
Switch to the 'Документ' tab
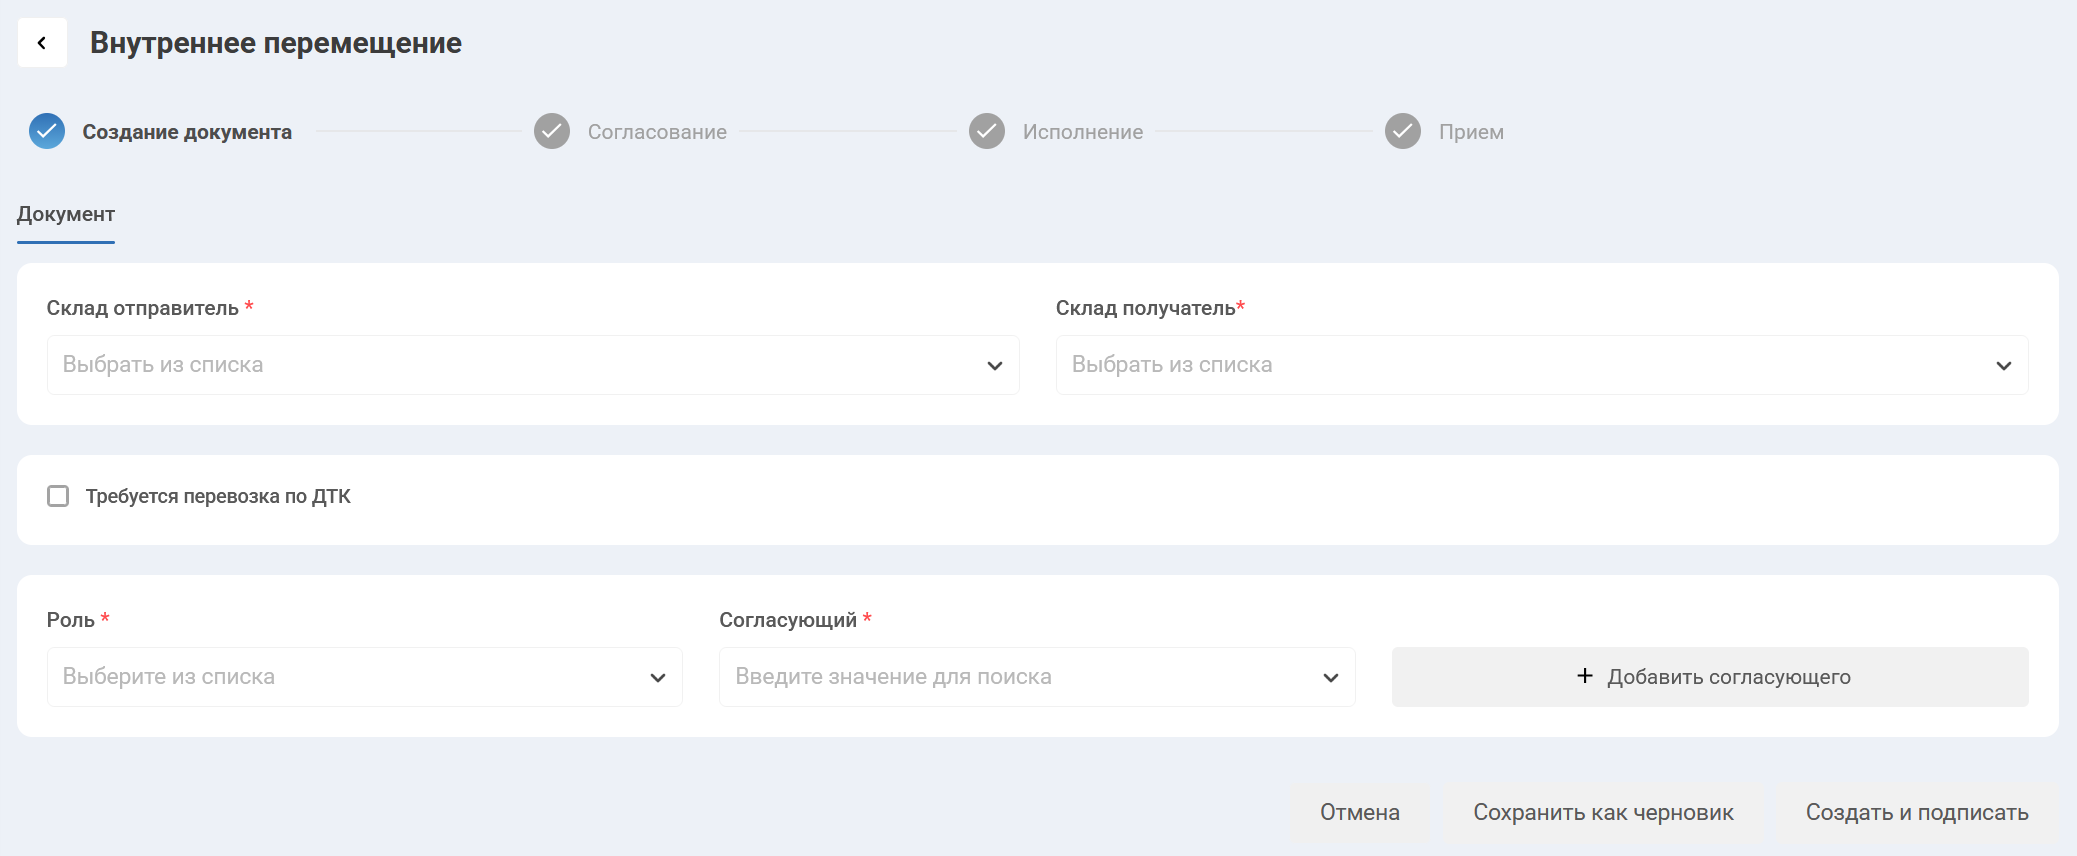(x=66, y=214)
